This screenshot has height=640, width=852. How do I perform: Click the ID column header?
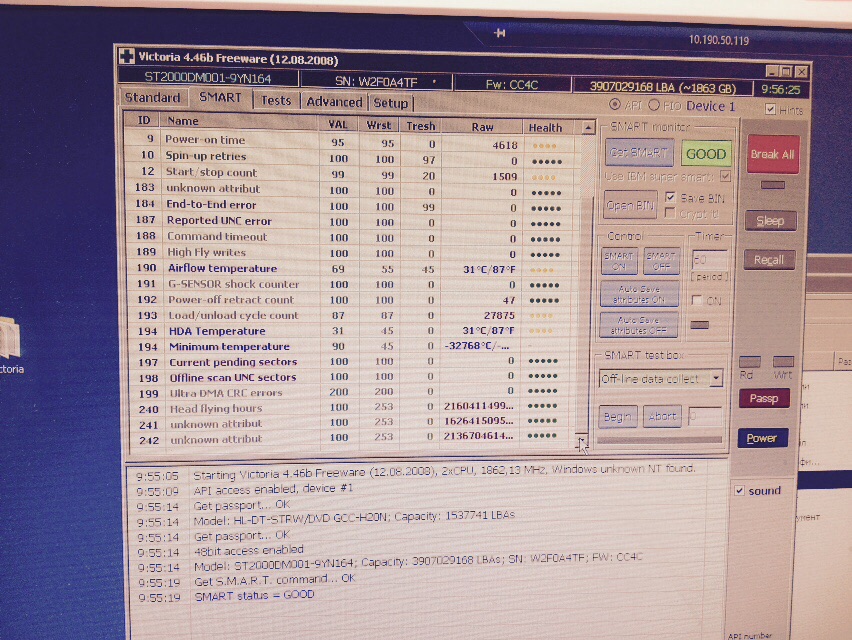143,121
